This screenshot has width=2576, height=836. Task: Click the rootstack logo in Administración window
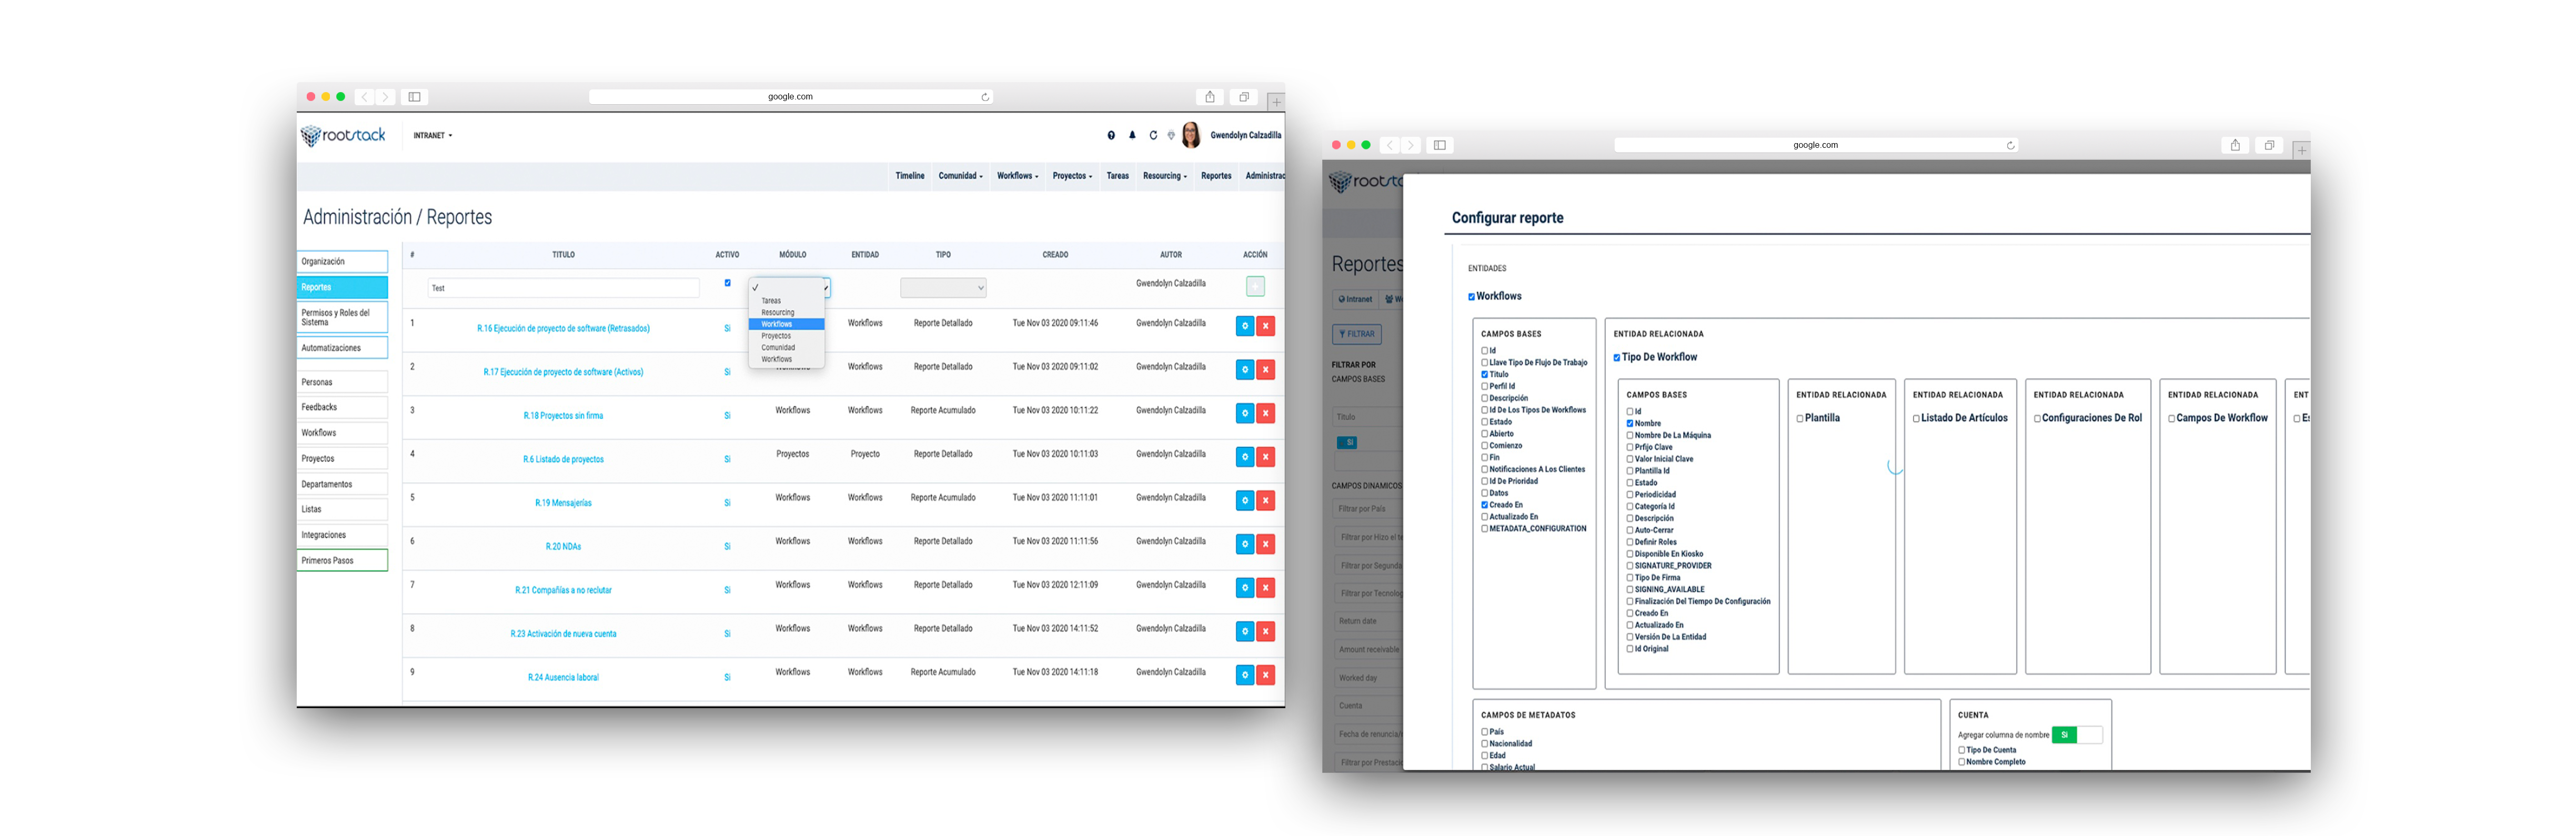tap(344, 135)
